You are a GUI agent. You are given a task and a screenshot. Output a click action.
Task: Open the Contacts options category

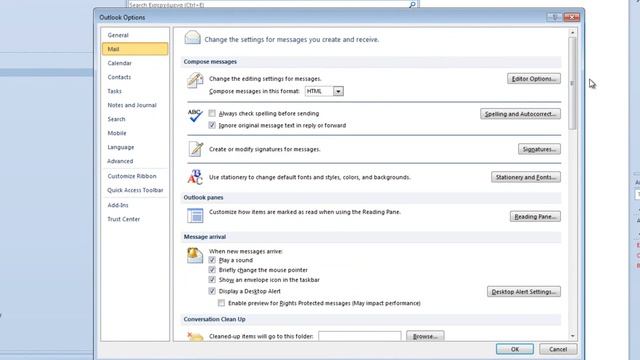[x=135, y=77]
